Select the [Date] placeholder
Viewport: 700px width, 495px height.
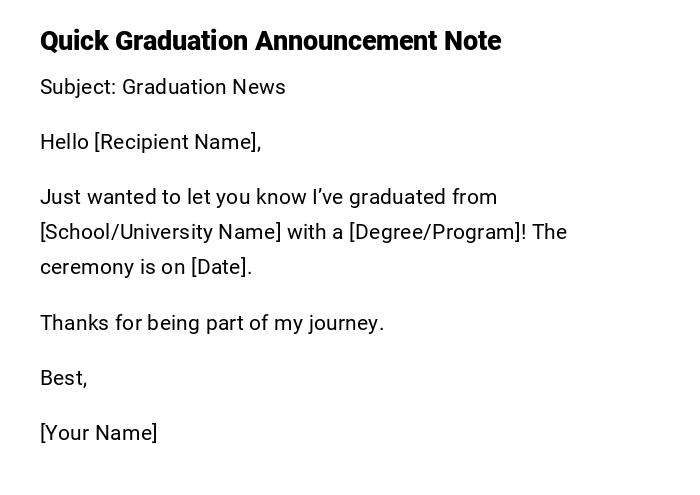tap(221, 267)
